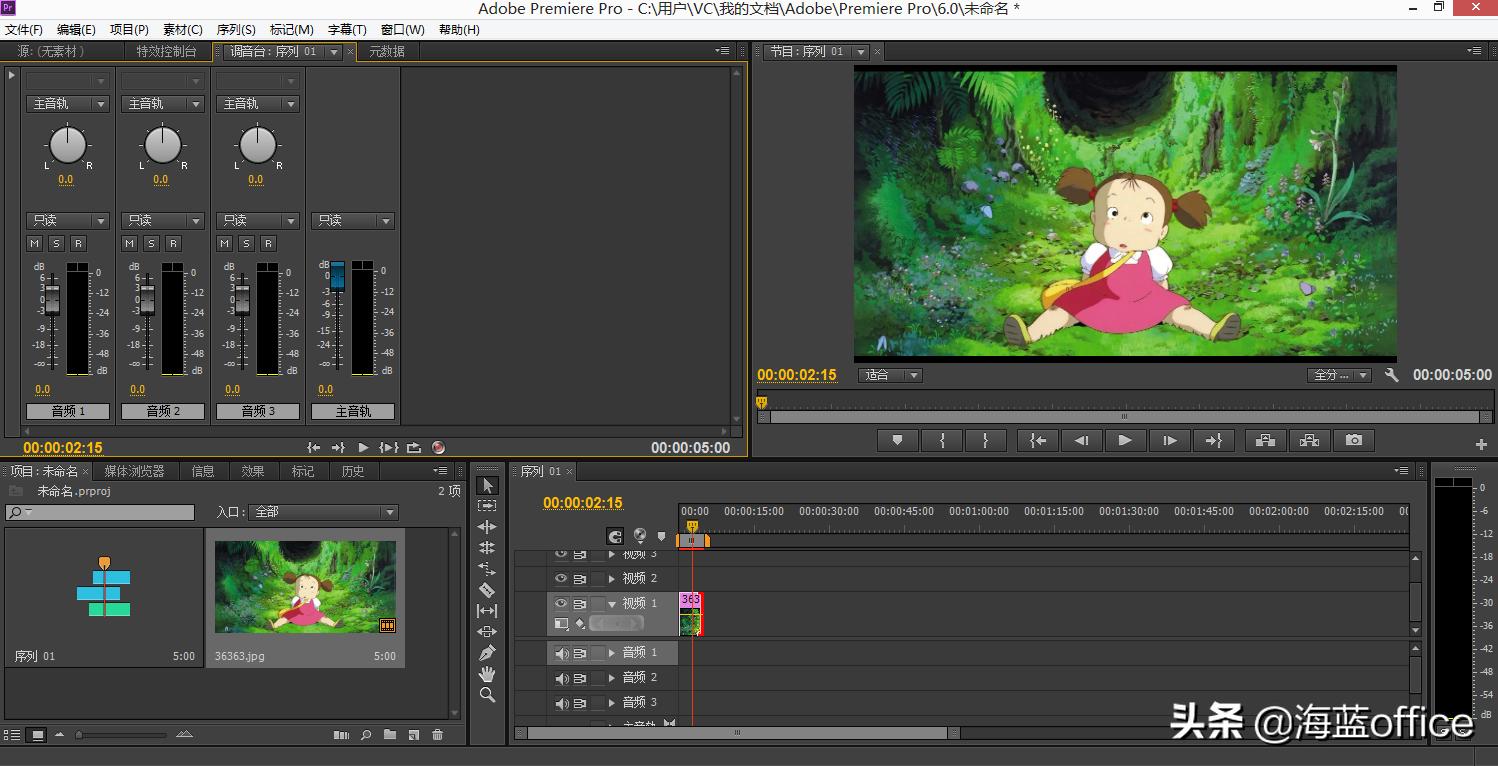Select the Zoom tool magnifier
The width and height of the screenshot is (1498, 766).
pyautogui.click(x=487, y=695)
